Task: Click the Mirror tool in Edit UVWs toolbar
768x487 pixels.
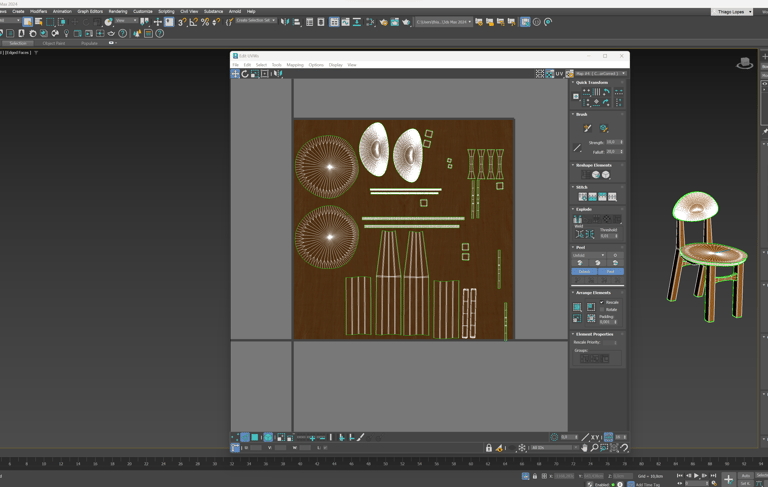Action: pyautogui.click(x=277, y=74)
